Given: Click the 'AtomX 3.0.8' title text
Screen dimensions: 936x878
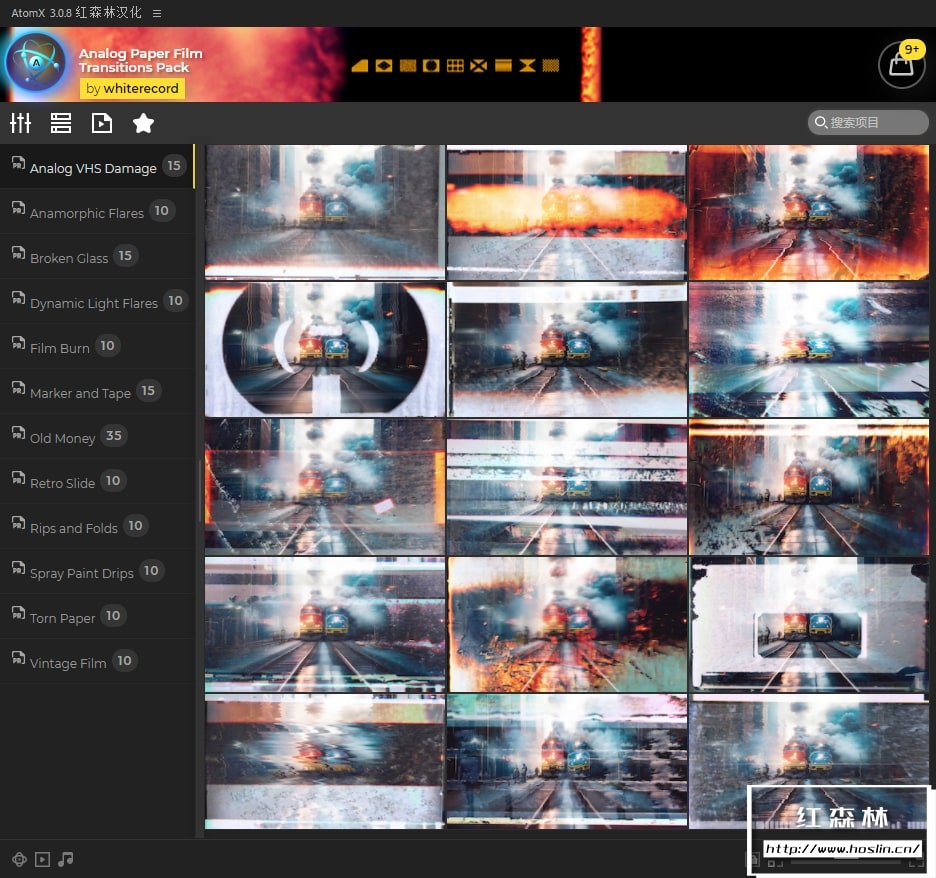Looking at the screenshot, I should click(41, 13).
